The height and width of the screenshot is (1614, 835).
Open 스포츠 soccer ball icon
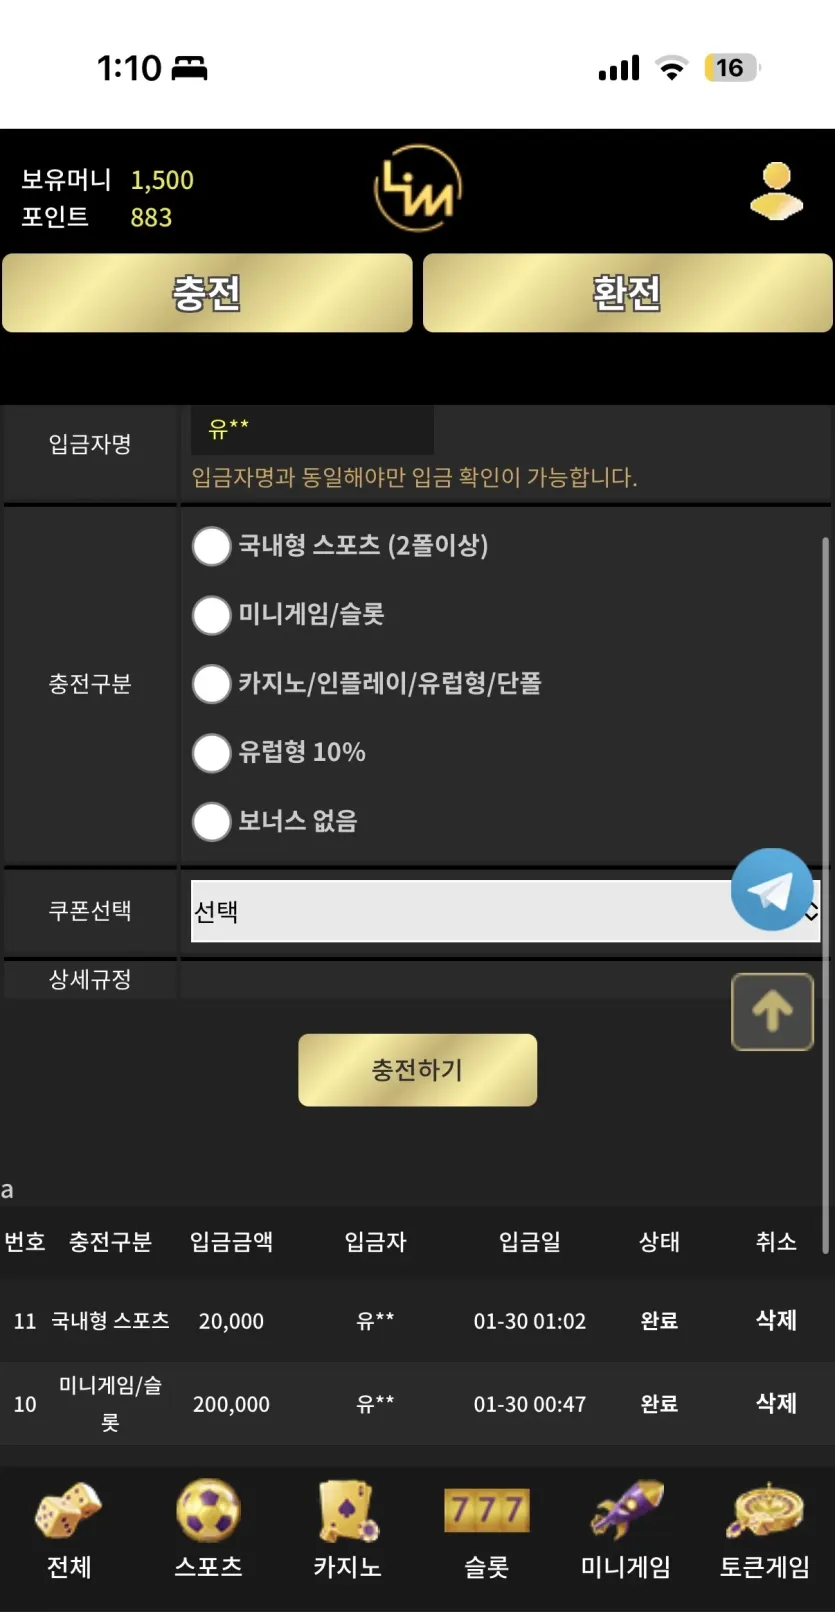208,1510
